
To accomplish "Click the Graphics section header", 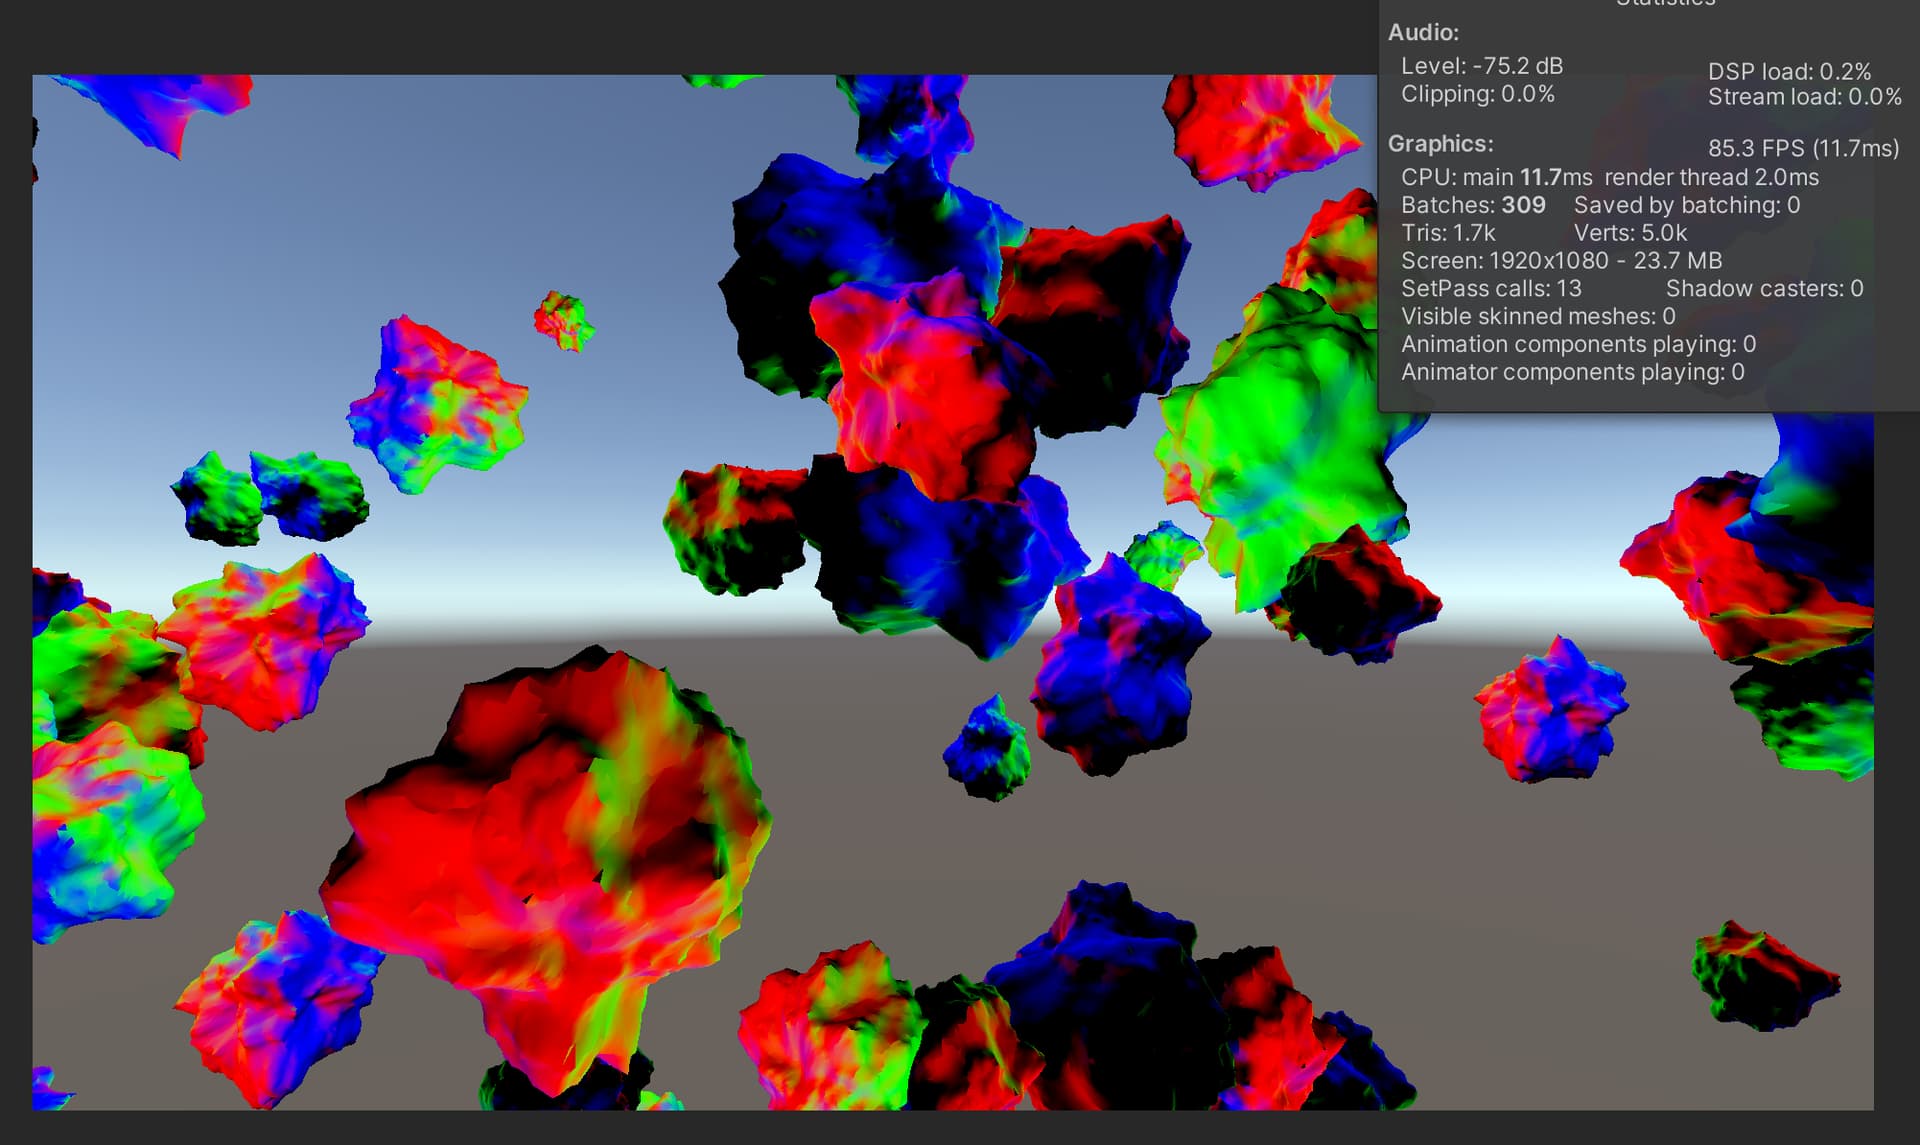I will (x=1440, y=144).
